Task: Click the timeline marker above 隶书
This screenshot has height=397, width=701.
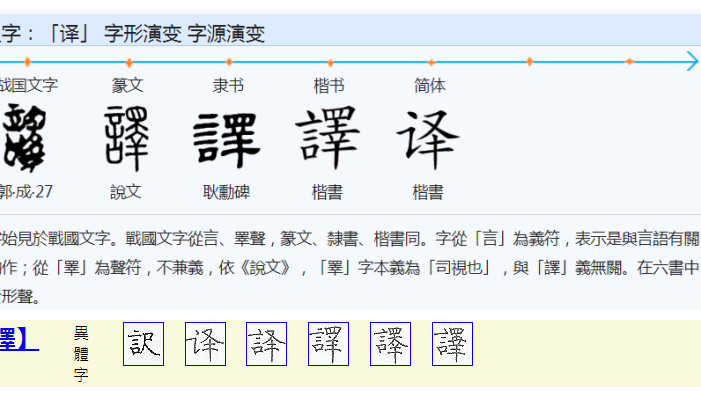Action: pyautogui.click(x=229, y=62)
